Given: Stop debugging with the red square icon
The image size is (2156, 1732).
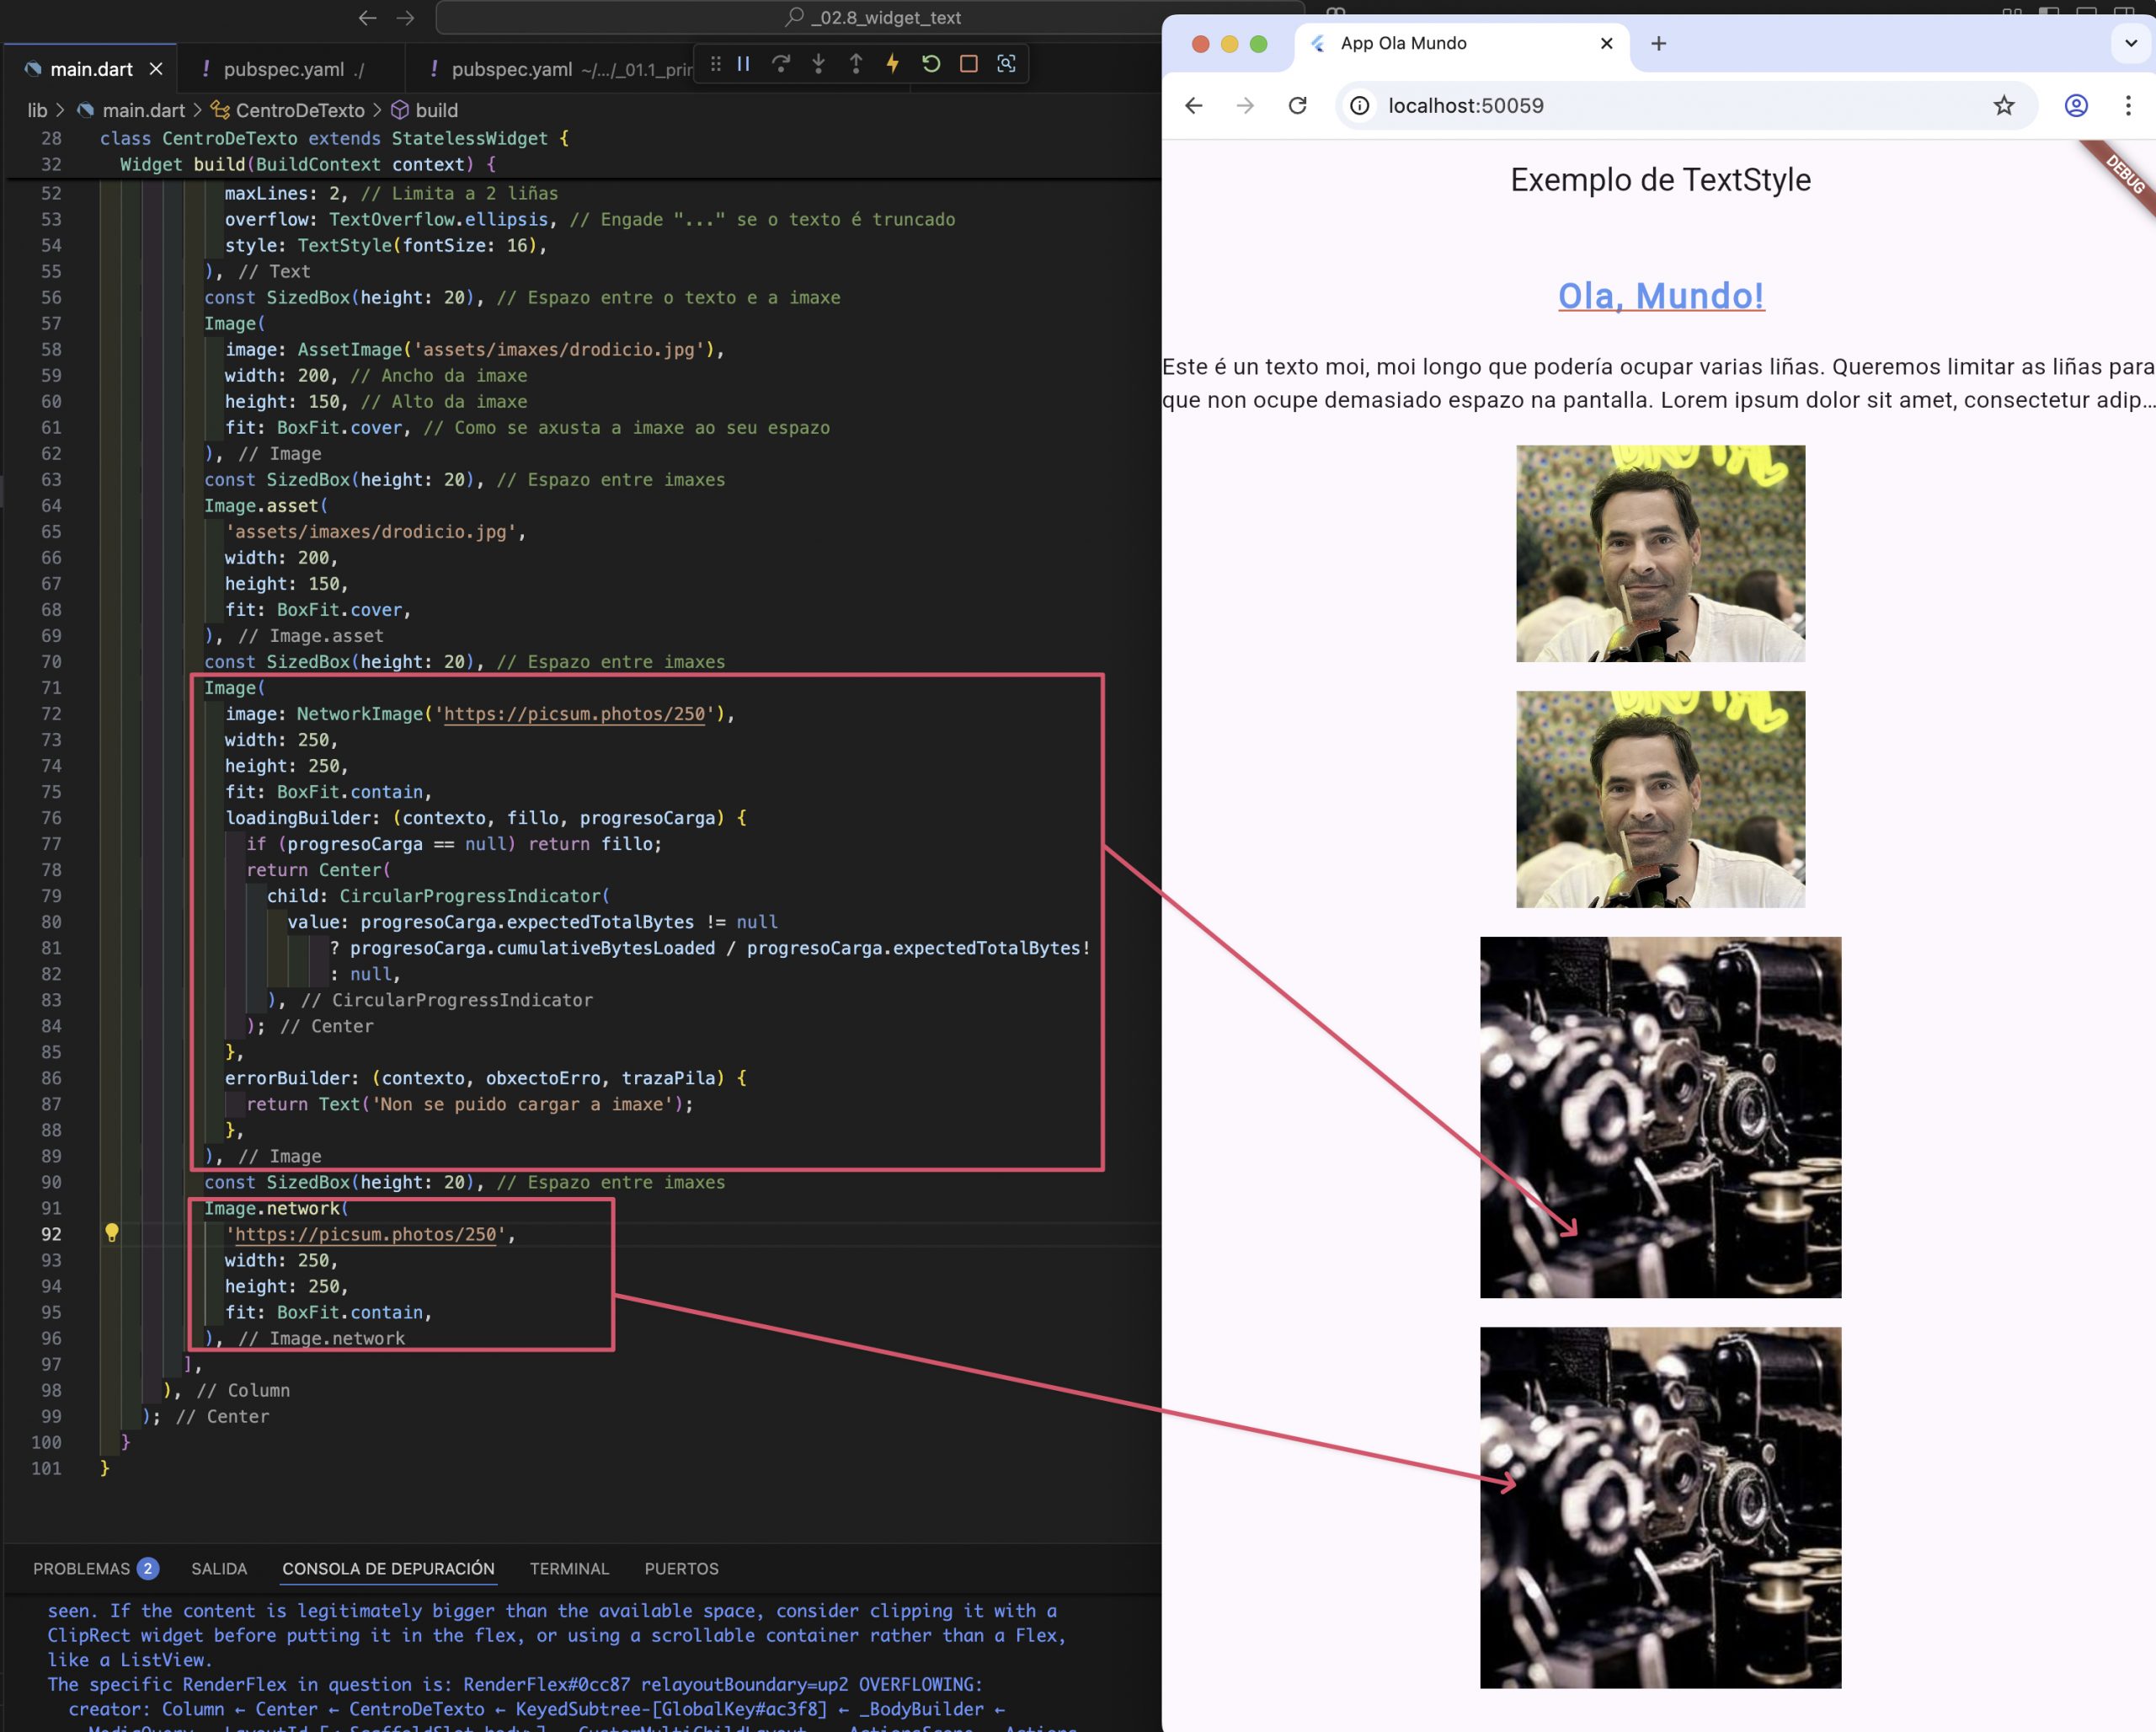Looking at the screenshot, I should coord(968,64).
